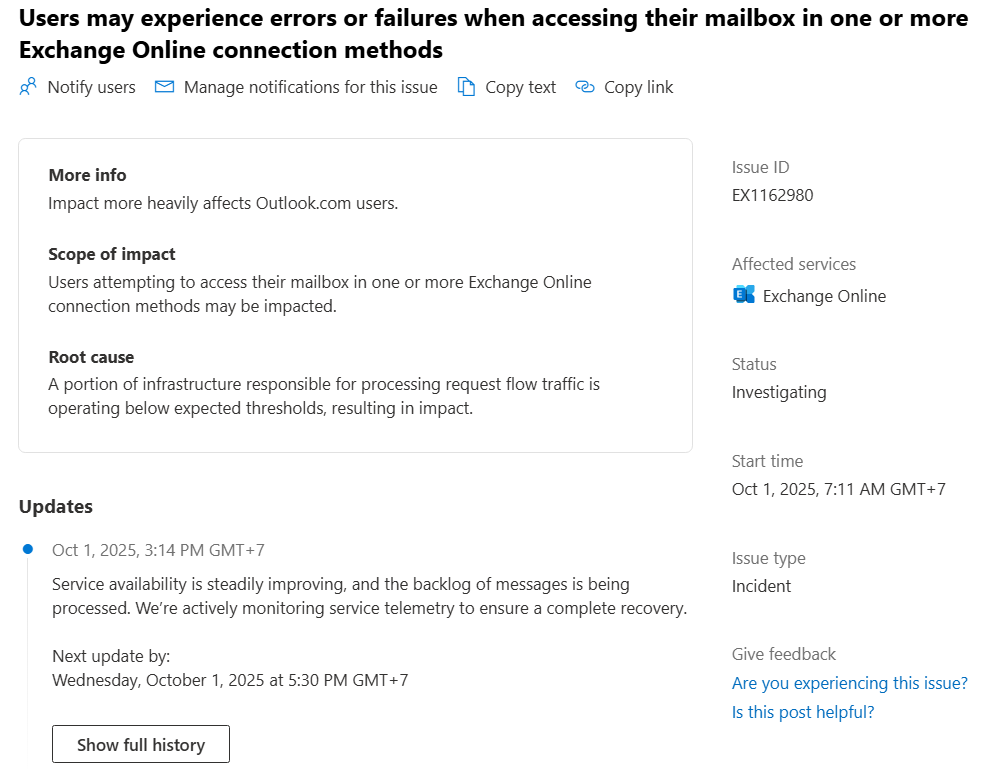
Task: Click the Investigating status text
Action: 779,392
